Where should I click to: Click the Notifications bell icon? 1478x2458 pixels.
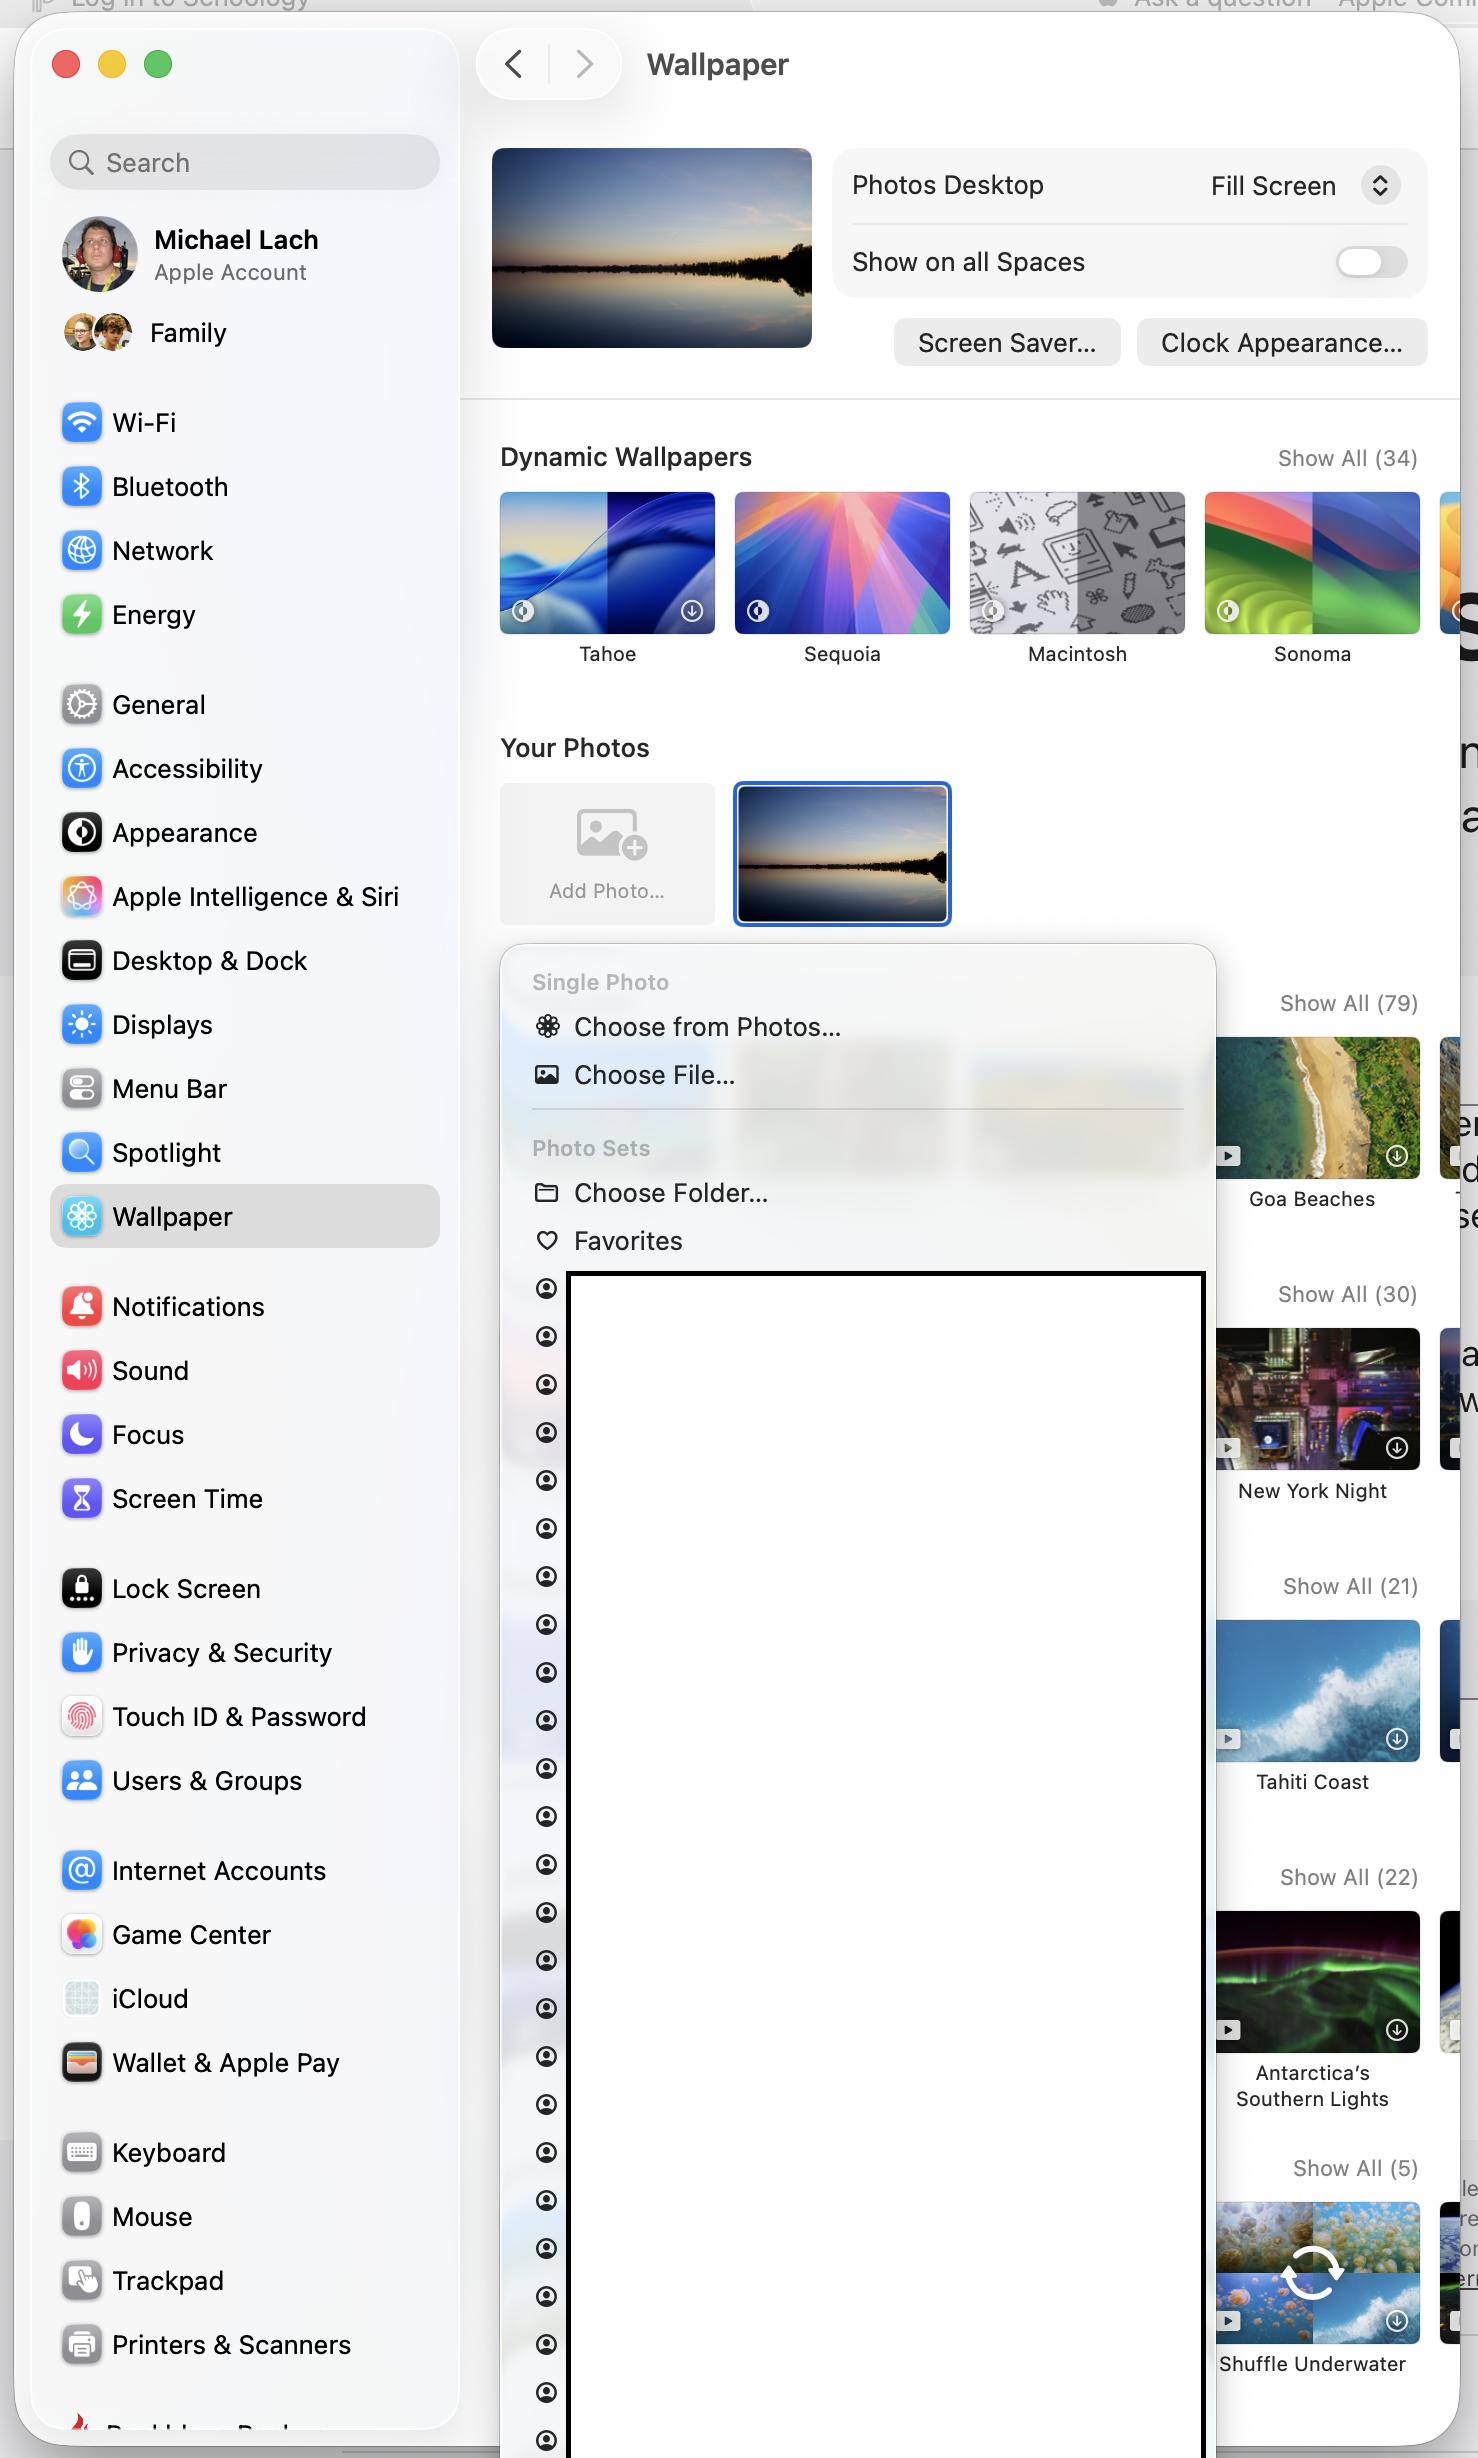(x=82, y=1307)
